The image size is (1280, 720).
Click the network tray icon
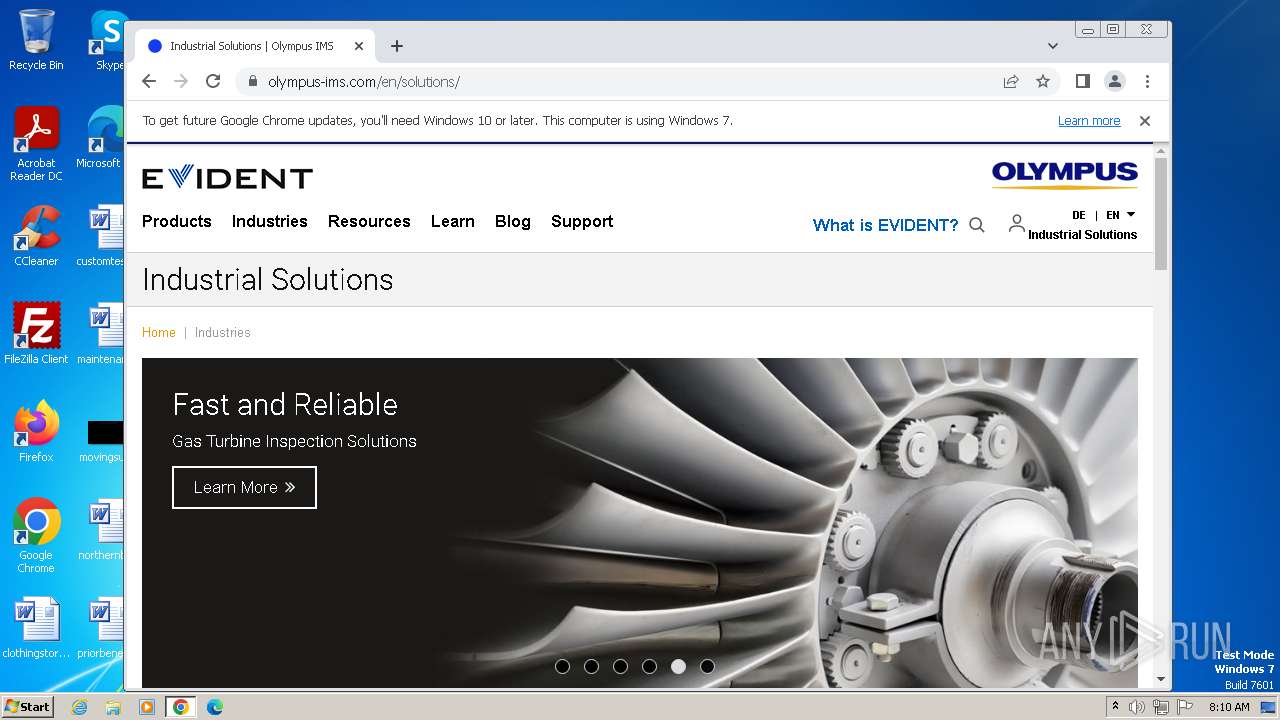(1161, 707)
